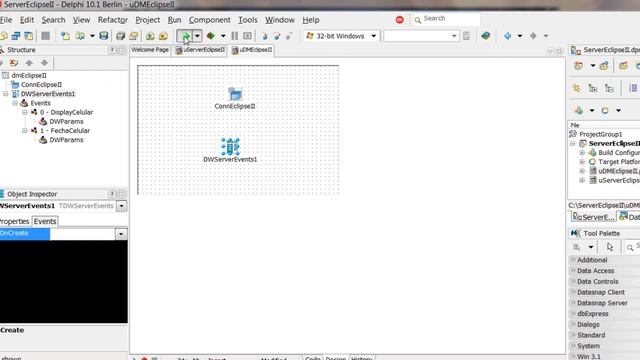Expand the Standard palette category
Screen dimensions: 640x360
573,335
